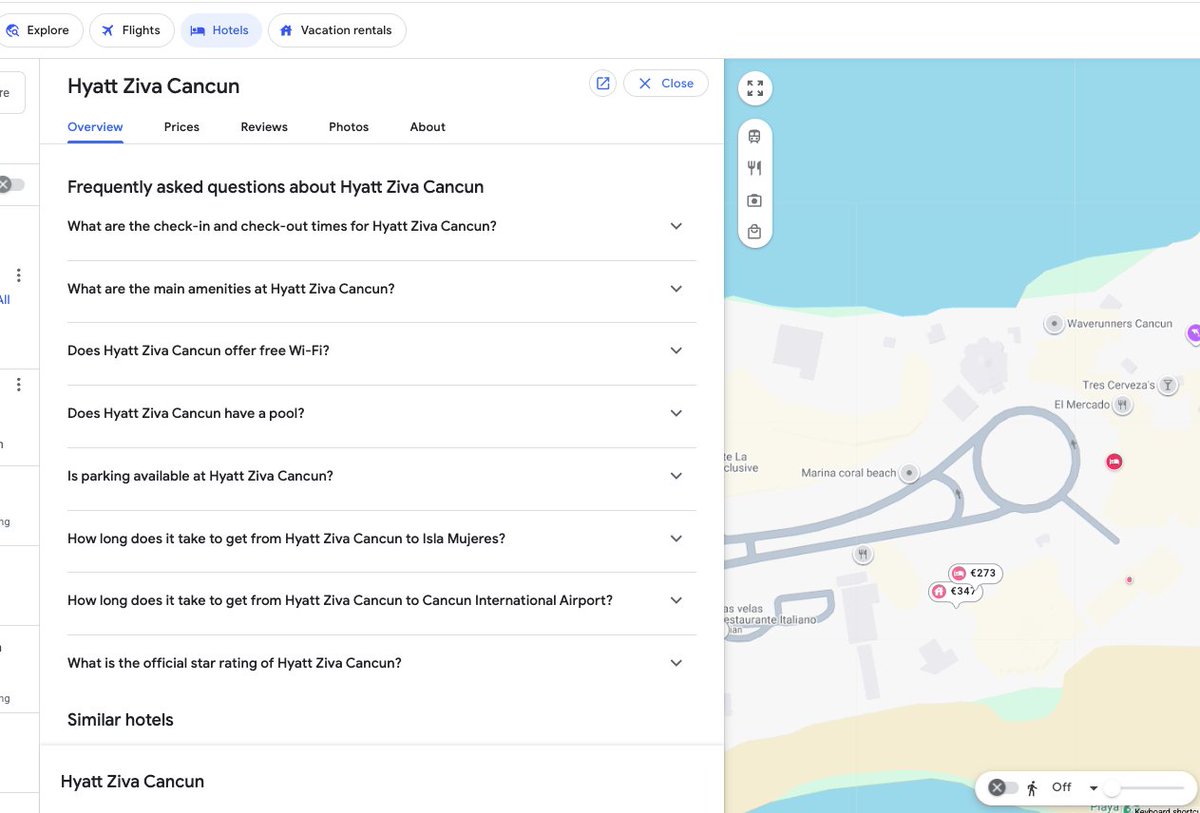Select the Tres Cerveza's bar pin
This screenshot has height=813, width=1200.
(x=1166, y=385)
